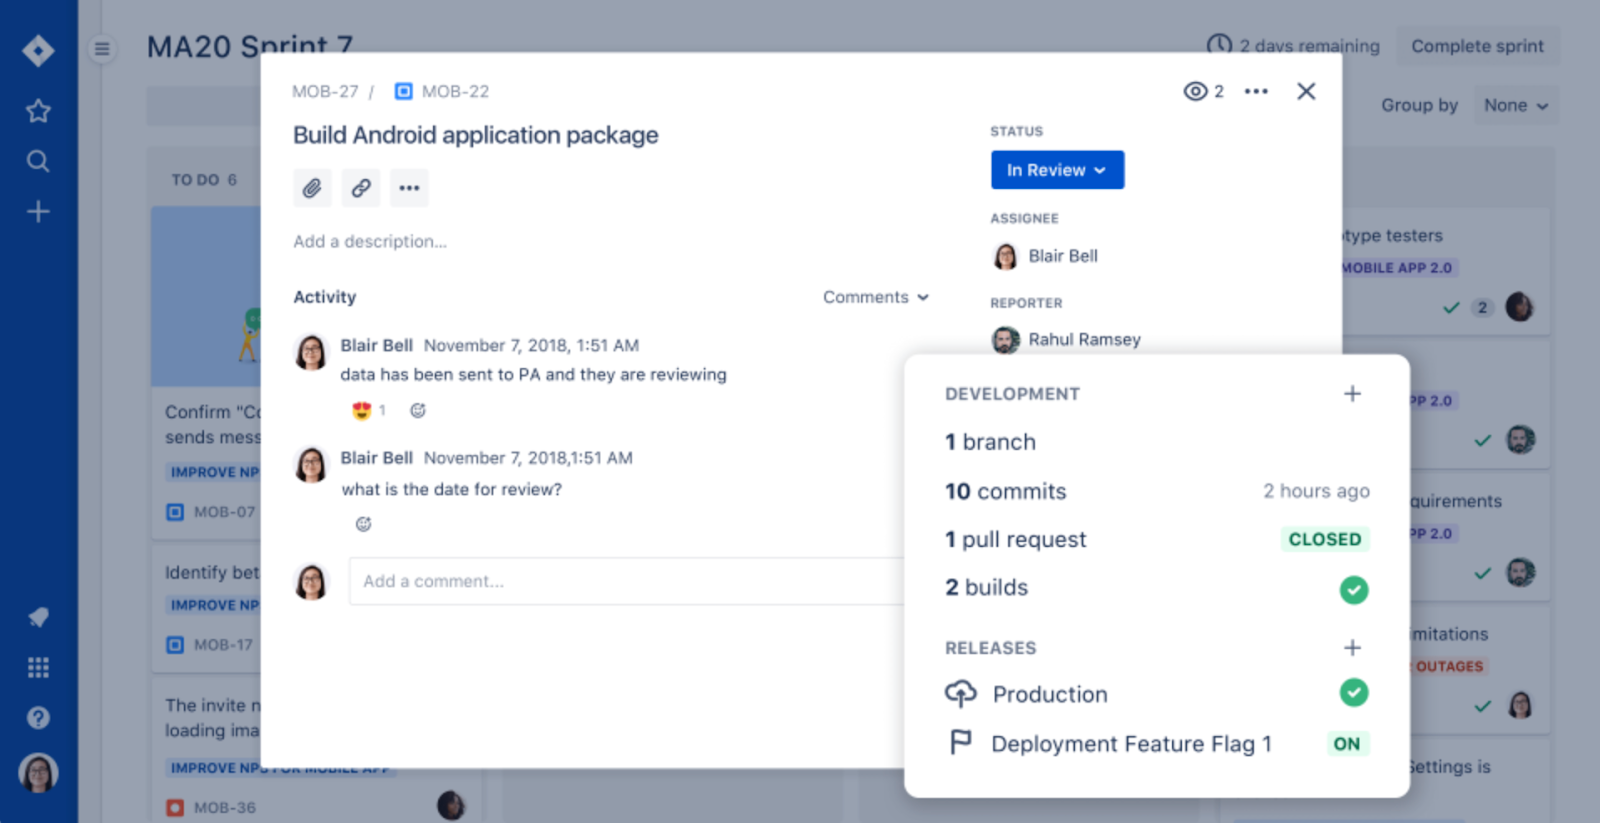The image size is (1600, 823).
Task: Open search from the left sidebar
Action: [x=38, y=161]
